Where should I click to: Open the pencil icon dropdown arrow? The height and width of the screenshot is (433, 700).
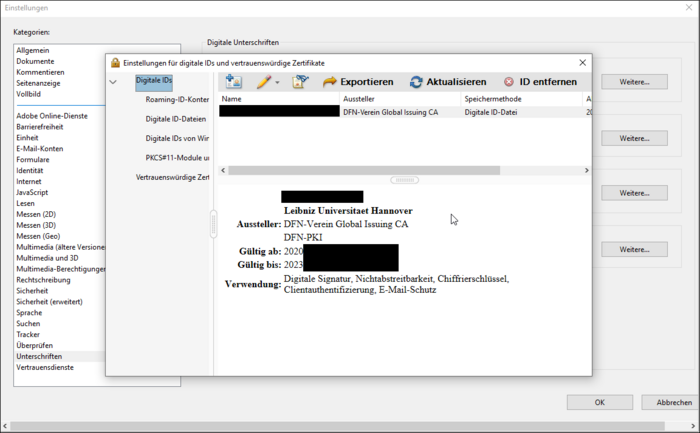277,83
